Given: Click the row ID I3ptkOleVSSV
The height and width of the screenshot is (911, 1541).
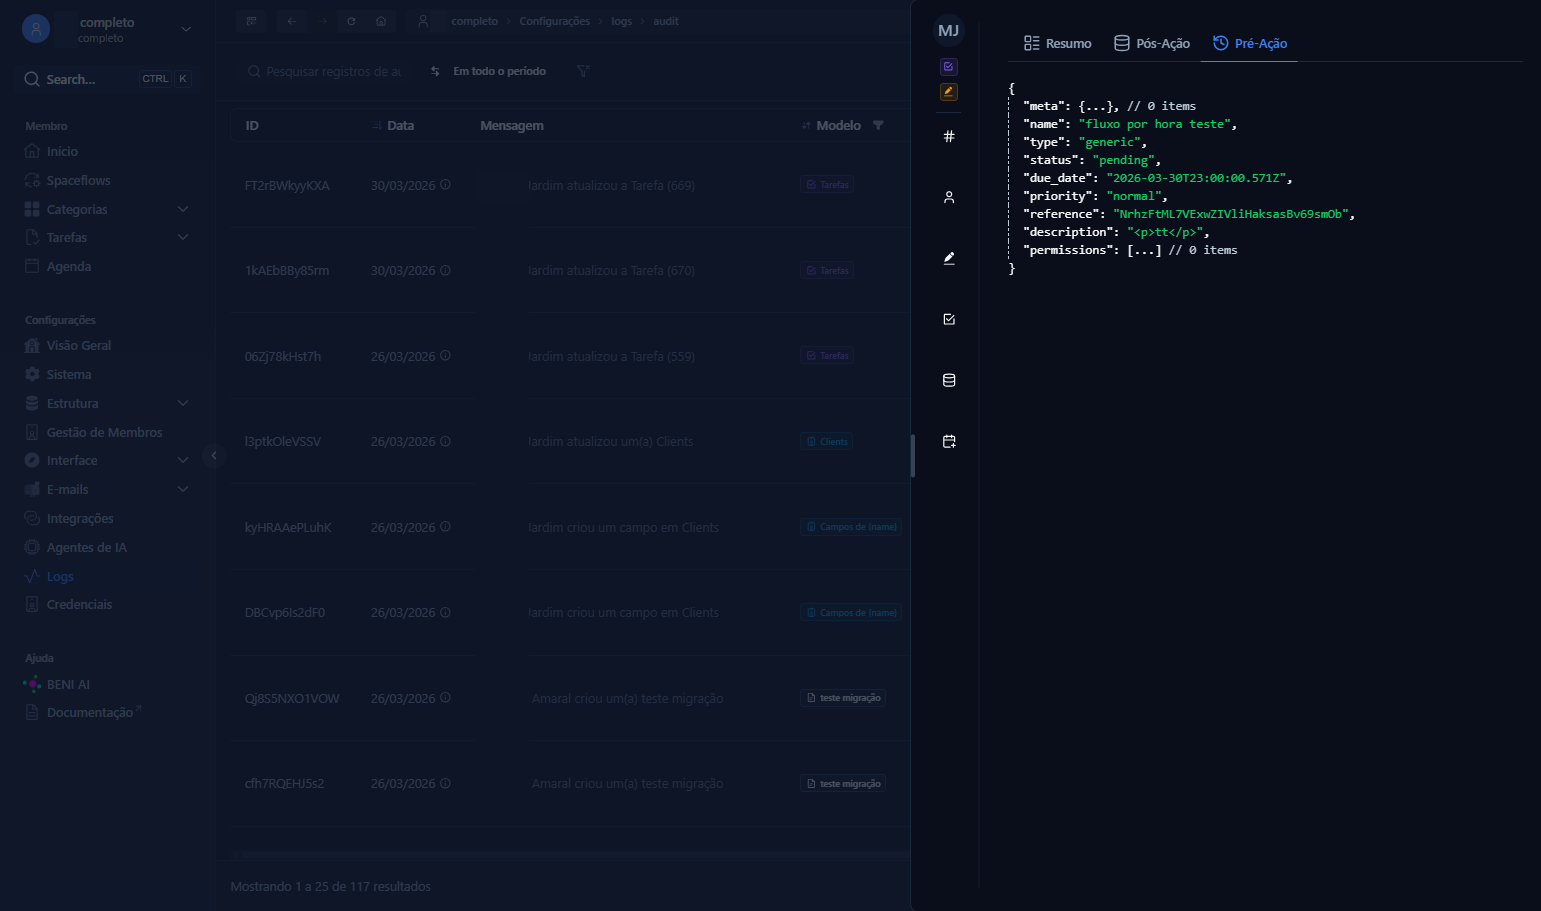Looking at the screenshot, I should pyautogui.click(x=283, y=441).
